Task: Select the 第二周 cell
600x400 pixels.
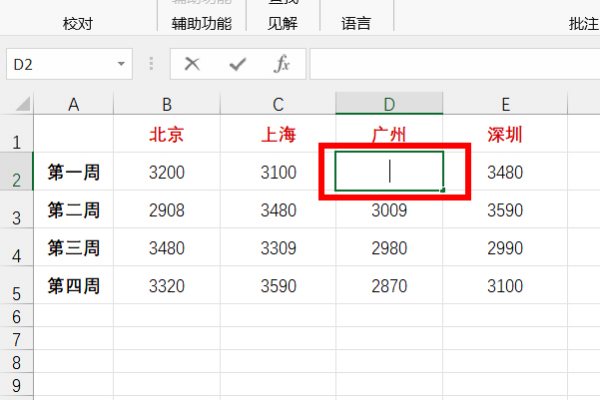Action: pyautogui.click(x=73, y=209)
